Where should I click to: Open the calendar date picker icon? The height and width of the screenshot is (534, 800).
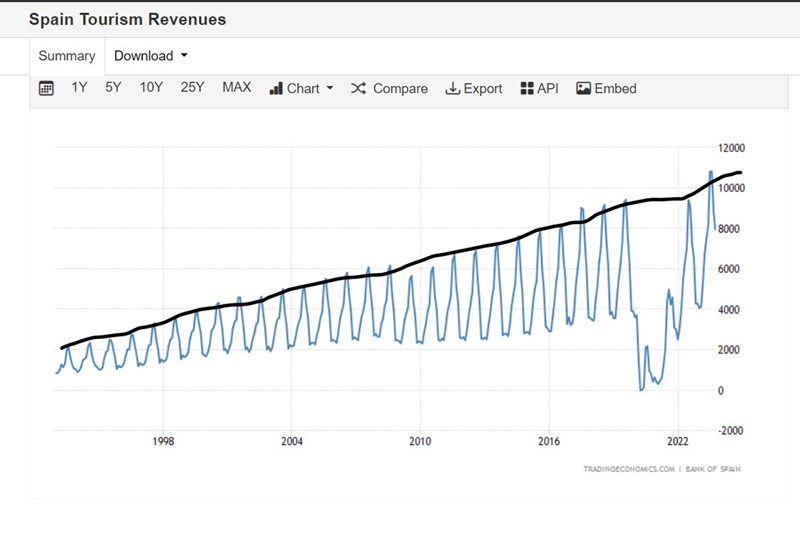point(46,88)
